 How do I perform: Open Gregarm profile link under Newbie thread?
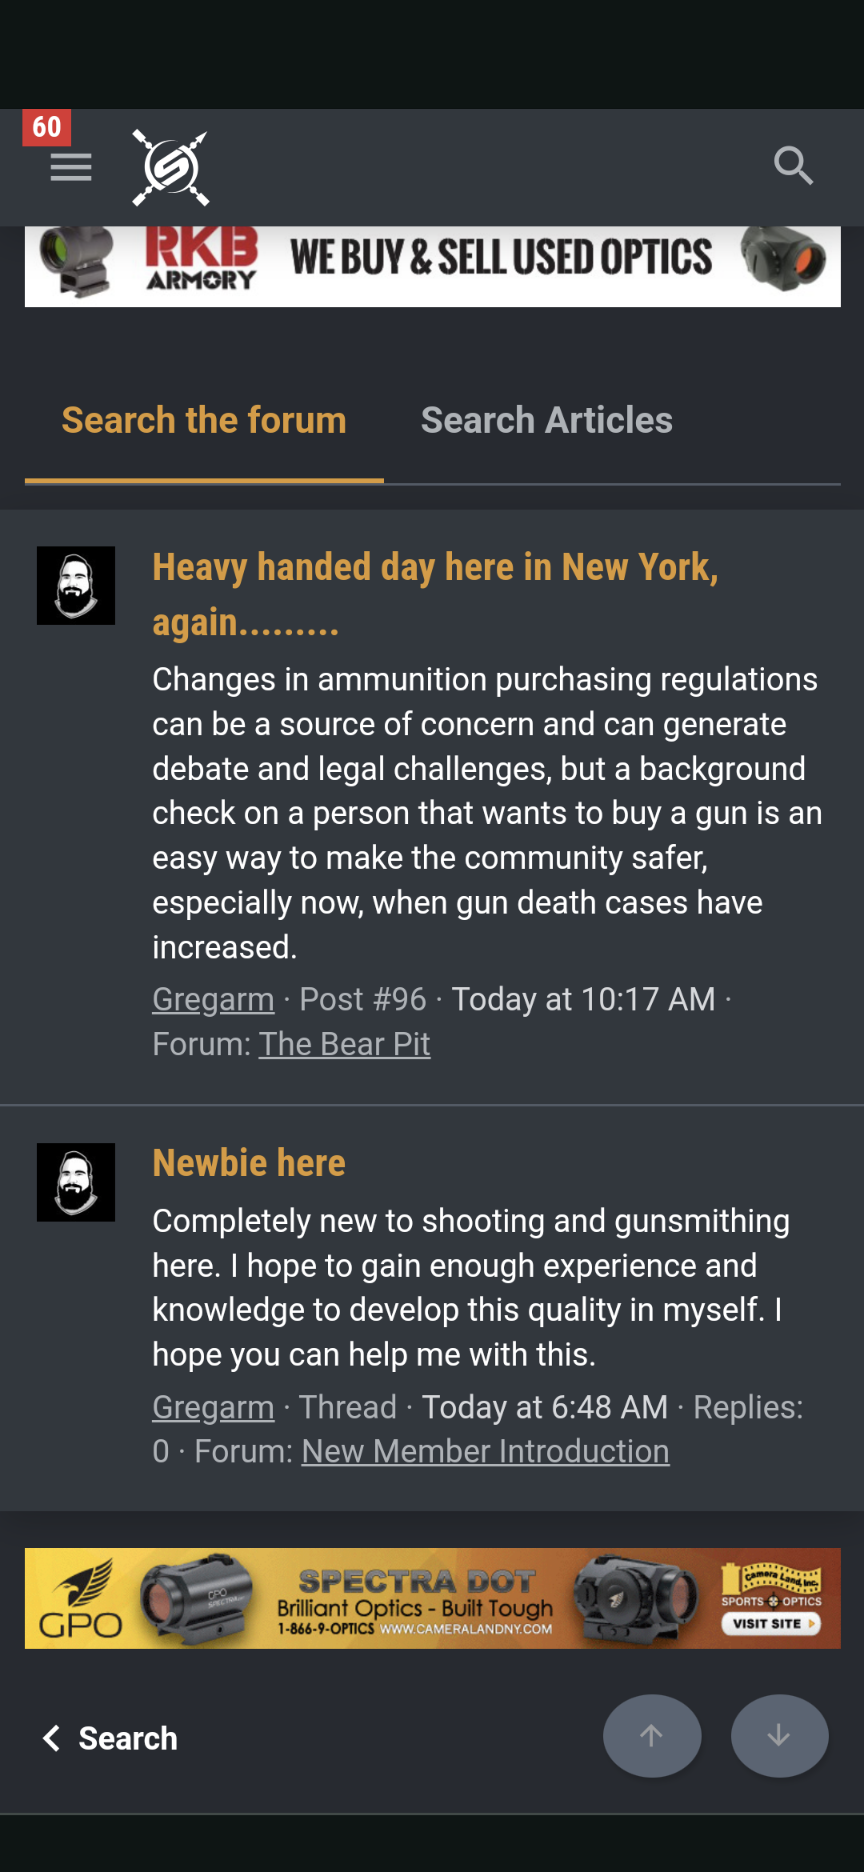point(213,1407)
